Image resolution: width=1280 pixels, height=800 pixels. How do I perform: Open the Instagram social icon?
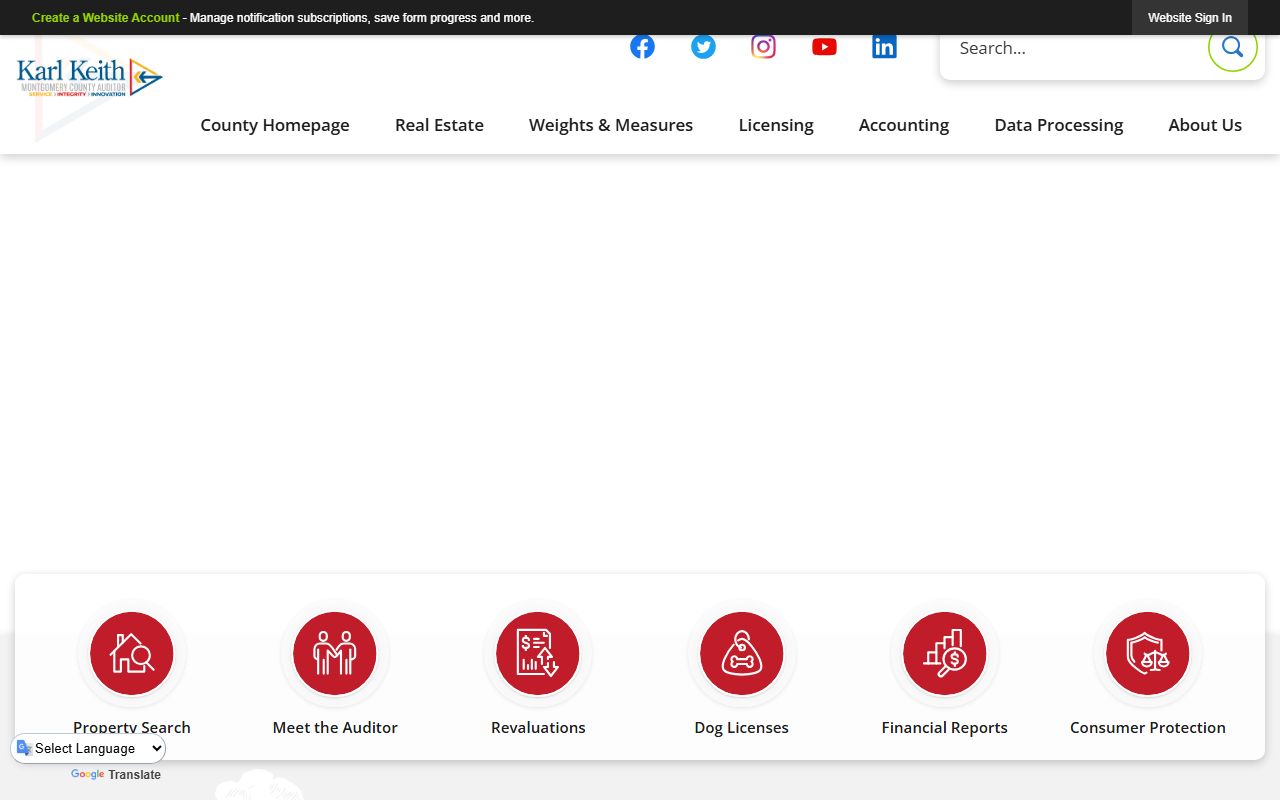tap(763, 47)
